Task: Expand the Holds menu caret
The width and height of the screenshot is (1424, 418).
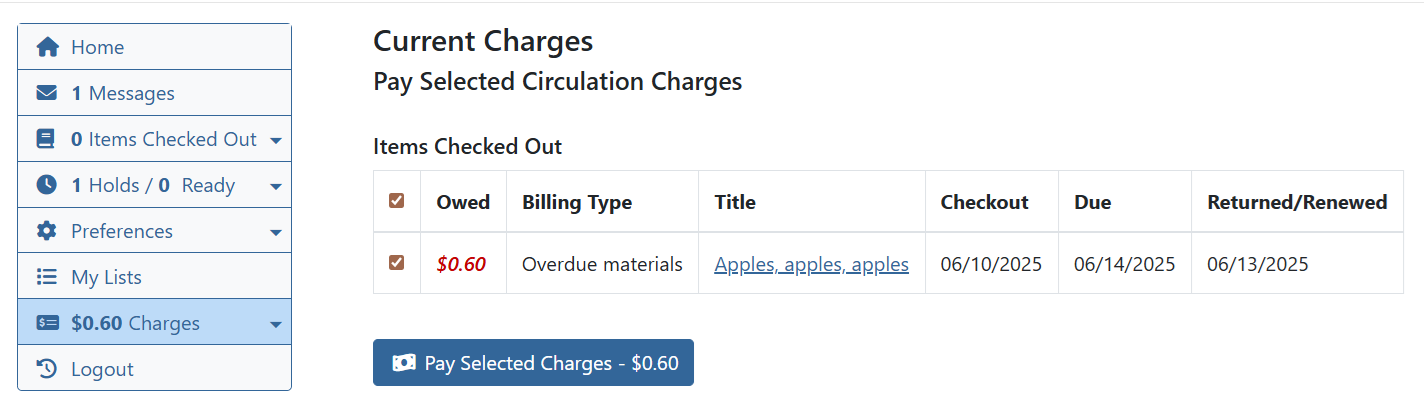Action: [276, 186]
